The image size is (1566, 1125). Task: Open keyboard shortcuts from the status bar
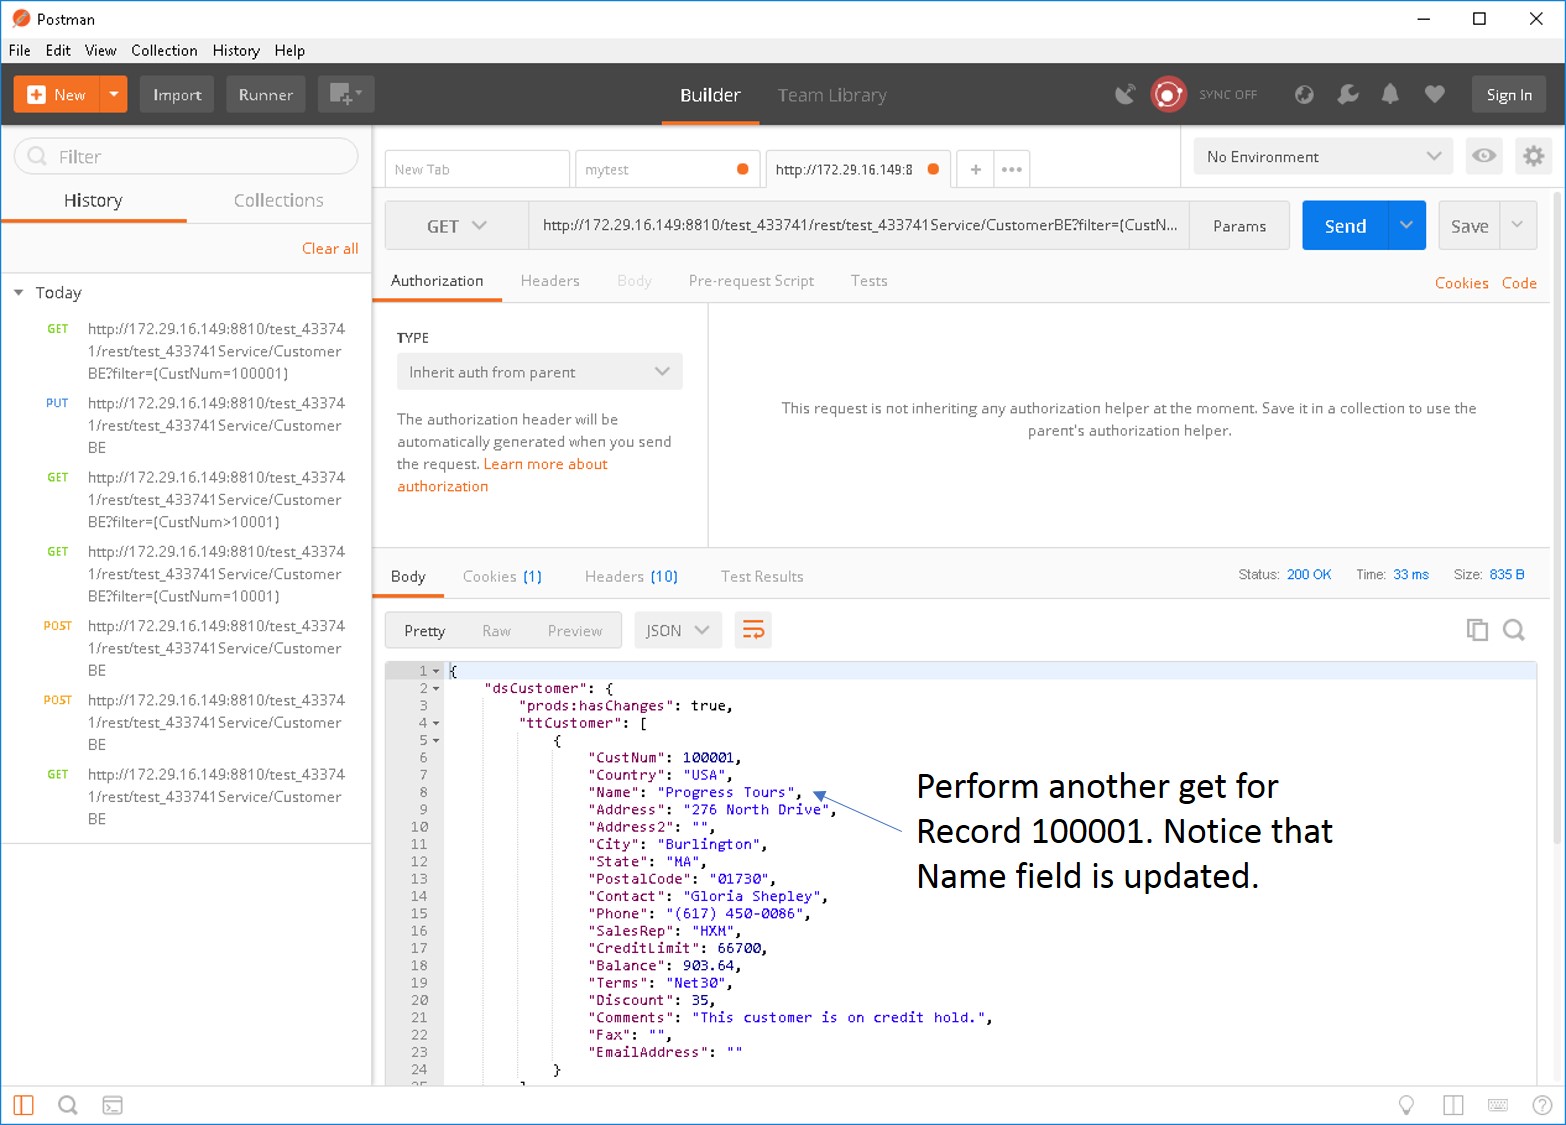click(1497, 1105)
